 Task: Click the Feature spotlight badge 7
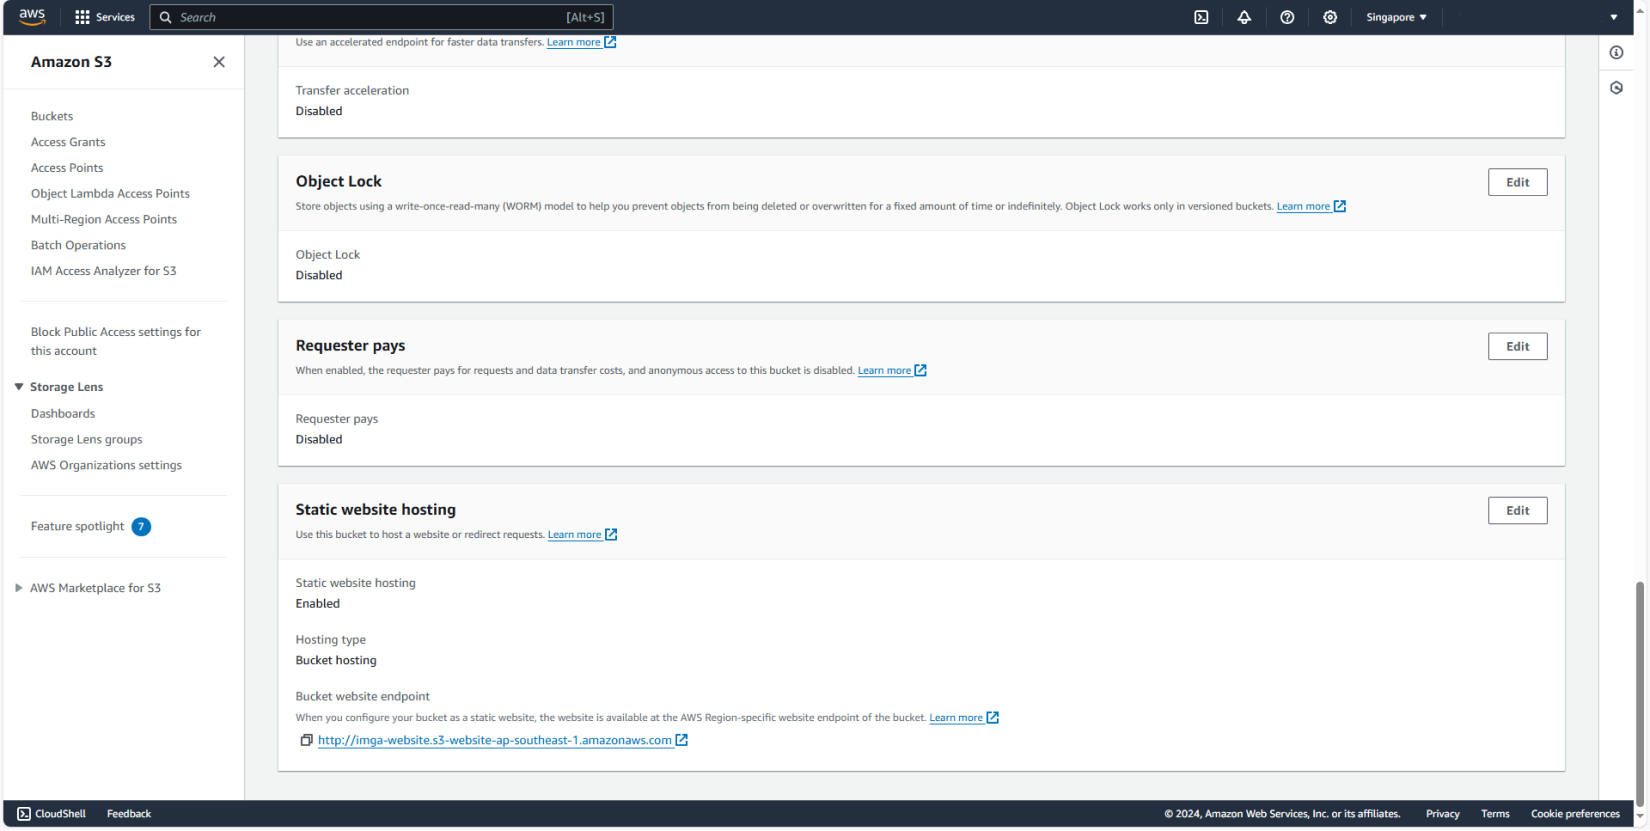pos(141,527)
